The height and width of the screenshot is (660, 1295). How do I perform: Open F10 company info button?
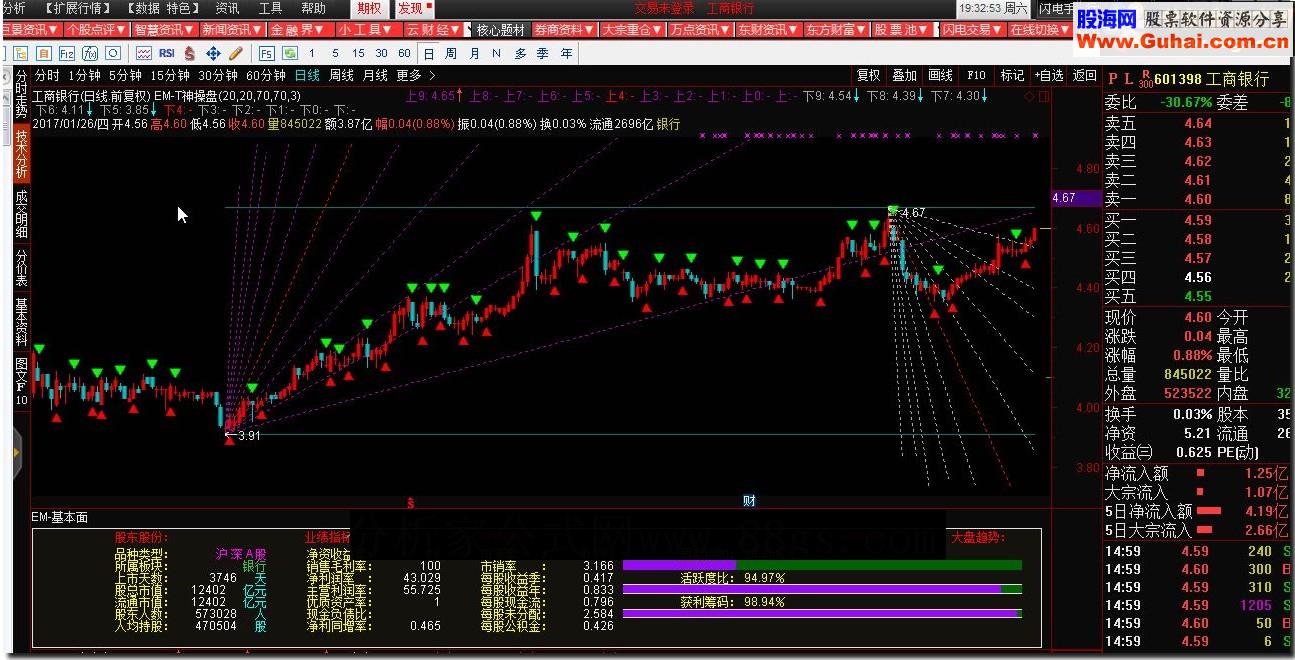(976, 76)
